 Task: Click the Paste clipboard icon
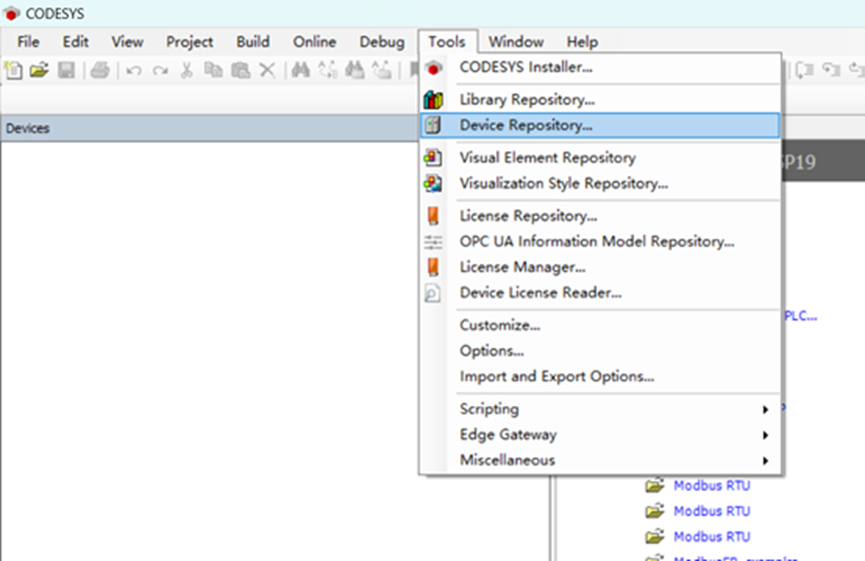[240, 70]
